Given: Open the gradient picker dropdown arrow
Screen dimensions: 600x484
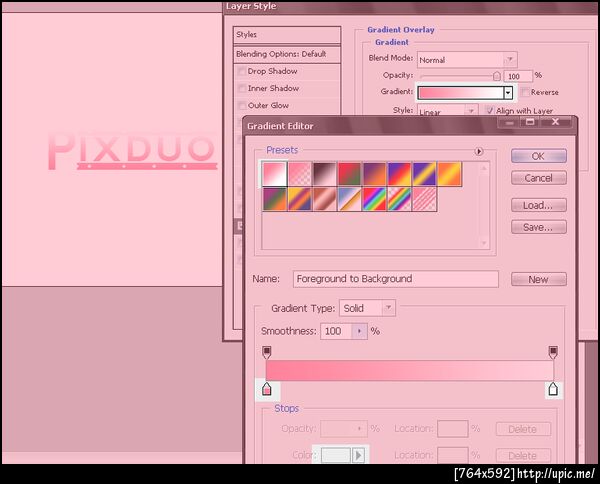Looking at the screenshot, I should click(x=508, y=93).
